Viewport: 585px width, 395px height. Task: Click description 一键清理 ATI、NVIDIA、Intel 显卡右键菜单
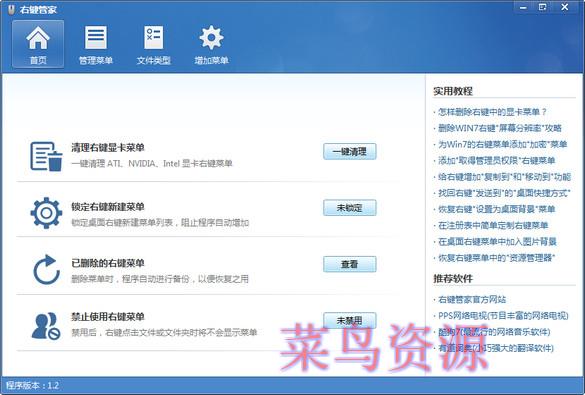[x=151, y=163]
